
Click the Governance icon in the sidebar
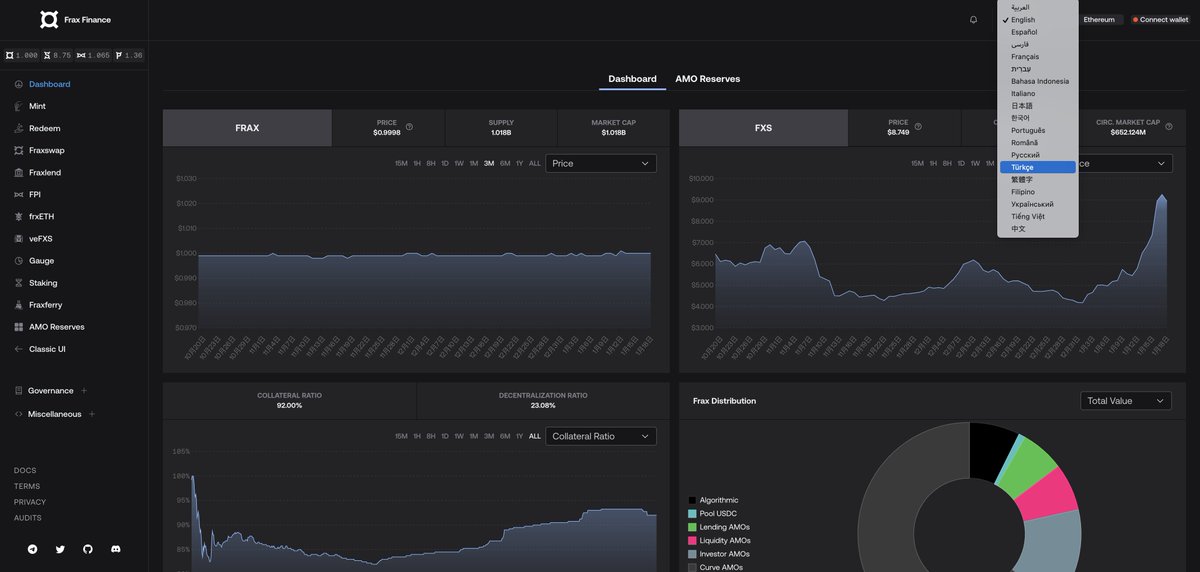click(19, 391)
